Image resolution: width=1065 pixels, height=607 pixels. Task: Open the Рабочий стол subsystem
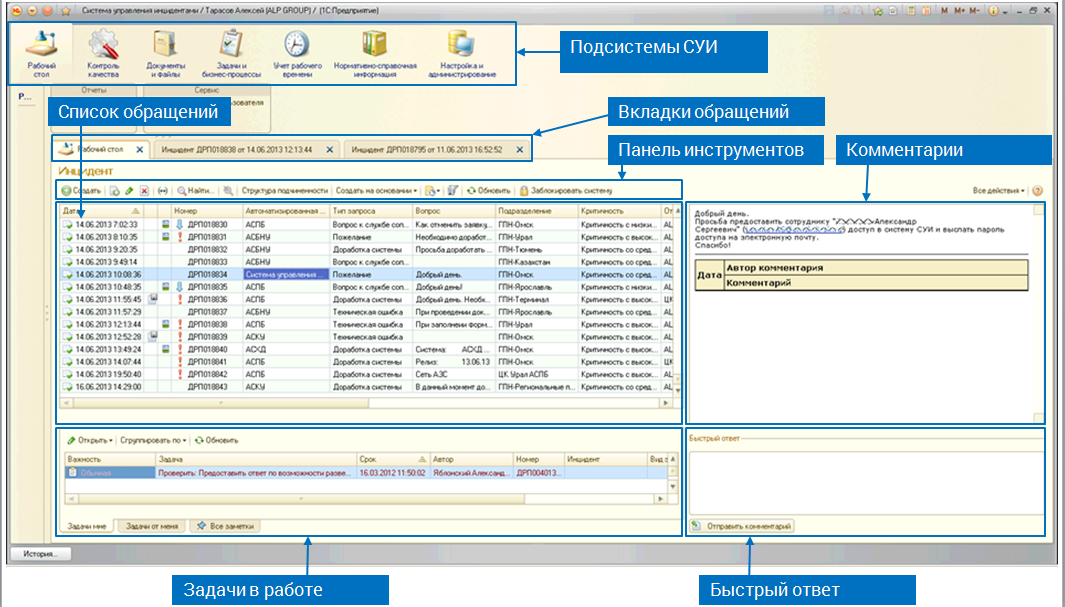41,54
